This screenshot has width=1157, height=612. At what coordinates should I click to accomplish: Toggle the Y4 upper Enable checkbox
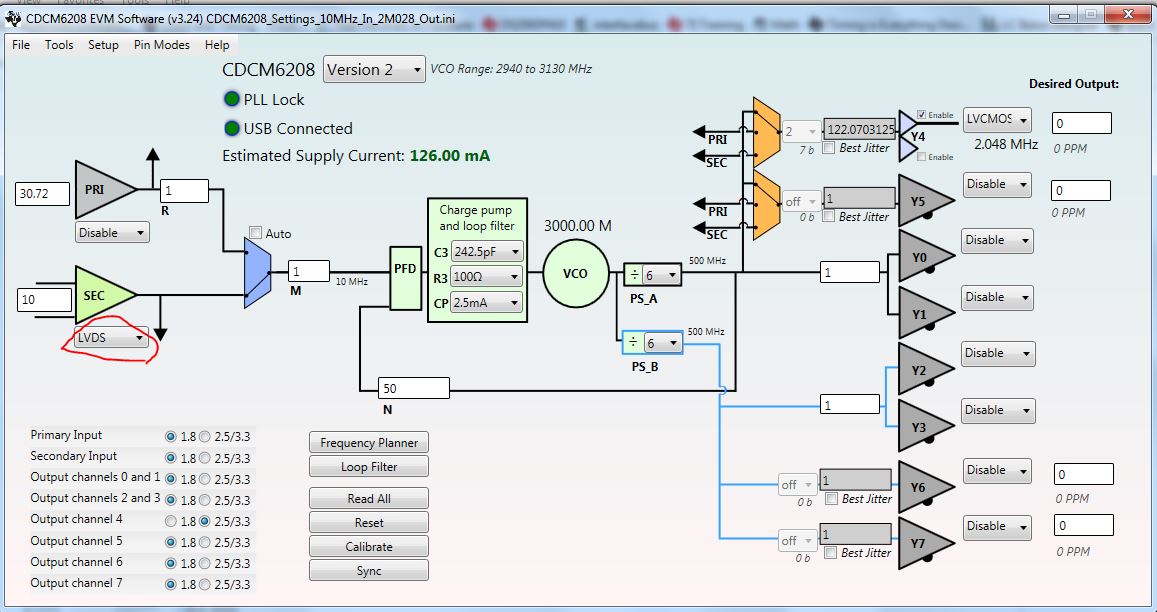pos(921,115)
